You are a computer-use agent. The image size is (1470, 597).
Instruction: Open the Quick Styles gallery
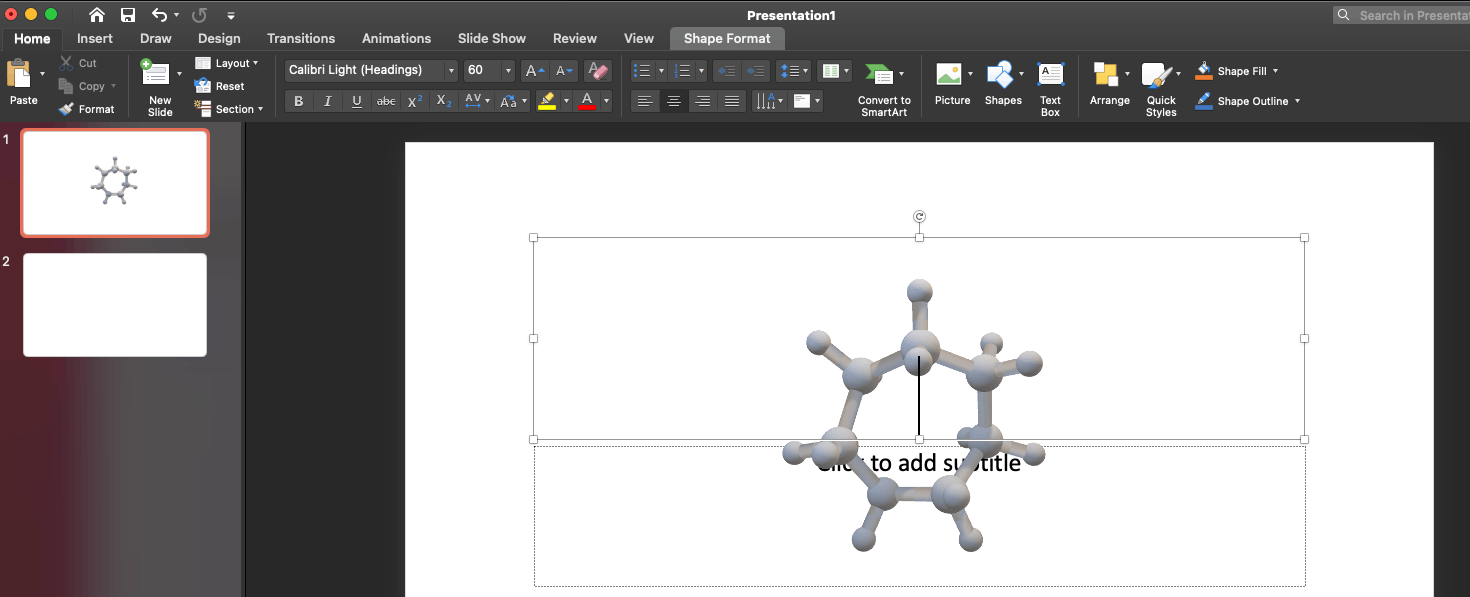[x=1161, y=89]
